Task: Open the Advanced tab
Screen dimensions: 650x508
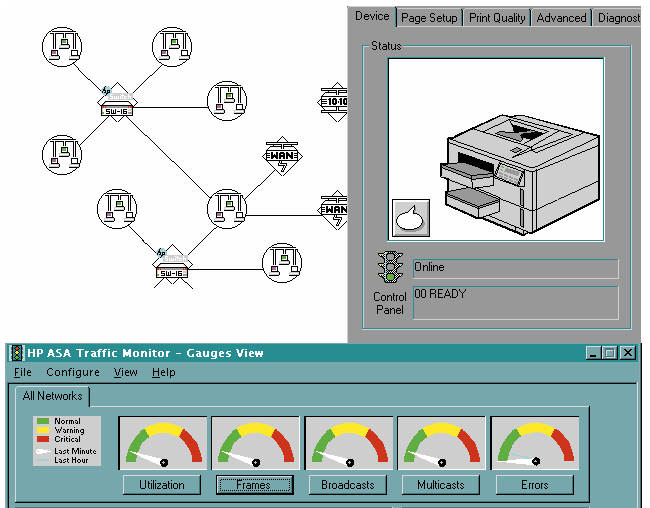Action: [561, 18]
